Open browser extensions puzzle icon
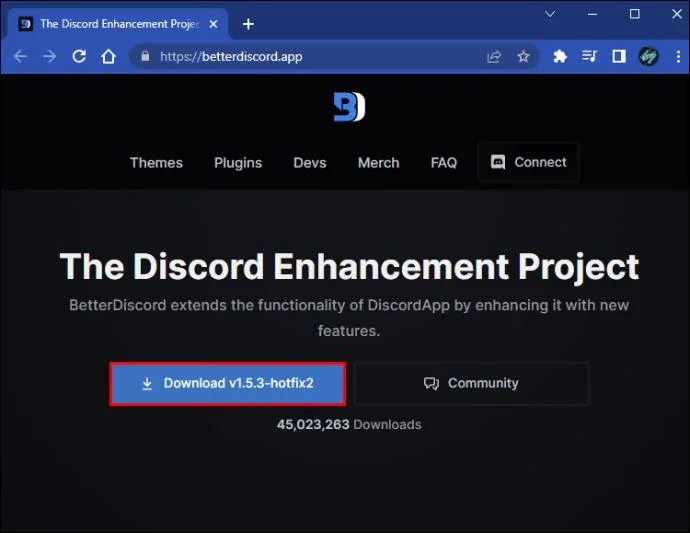Screen dimensions: 690x533 560,56
